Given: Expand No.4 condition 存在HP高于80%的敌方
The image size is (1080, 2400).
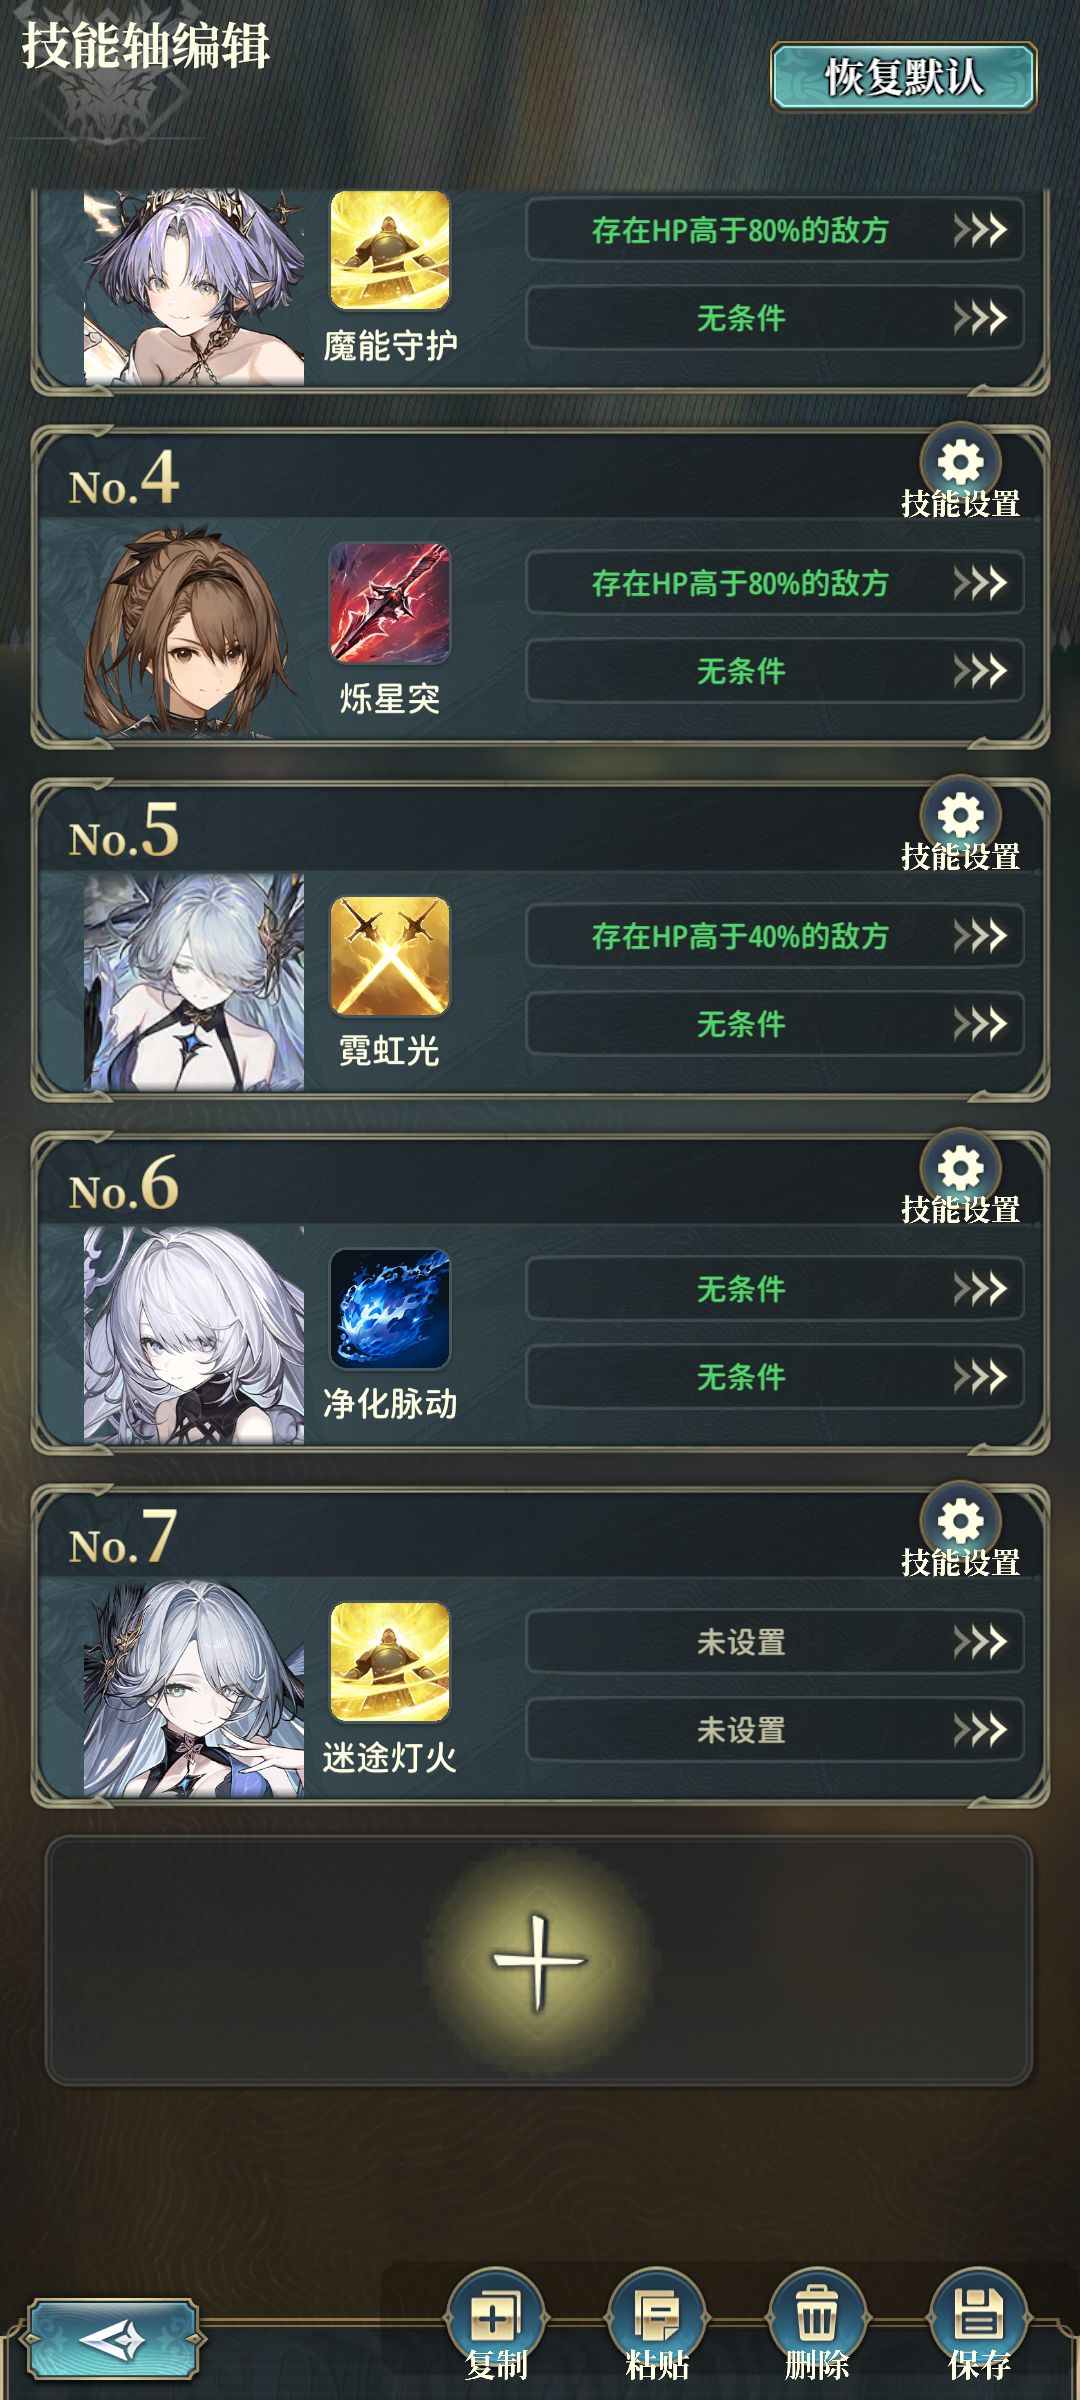Looking at the screenshot, I should point(775,582).
